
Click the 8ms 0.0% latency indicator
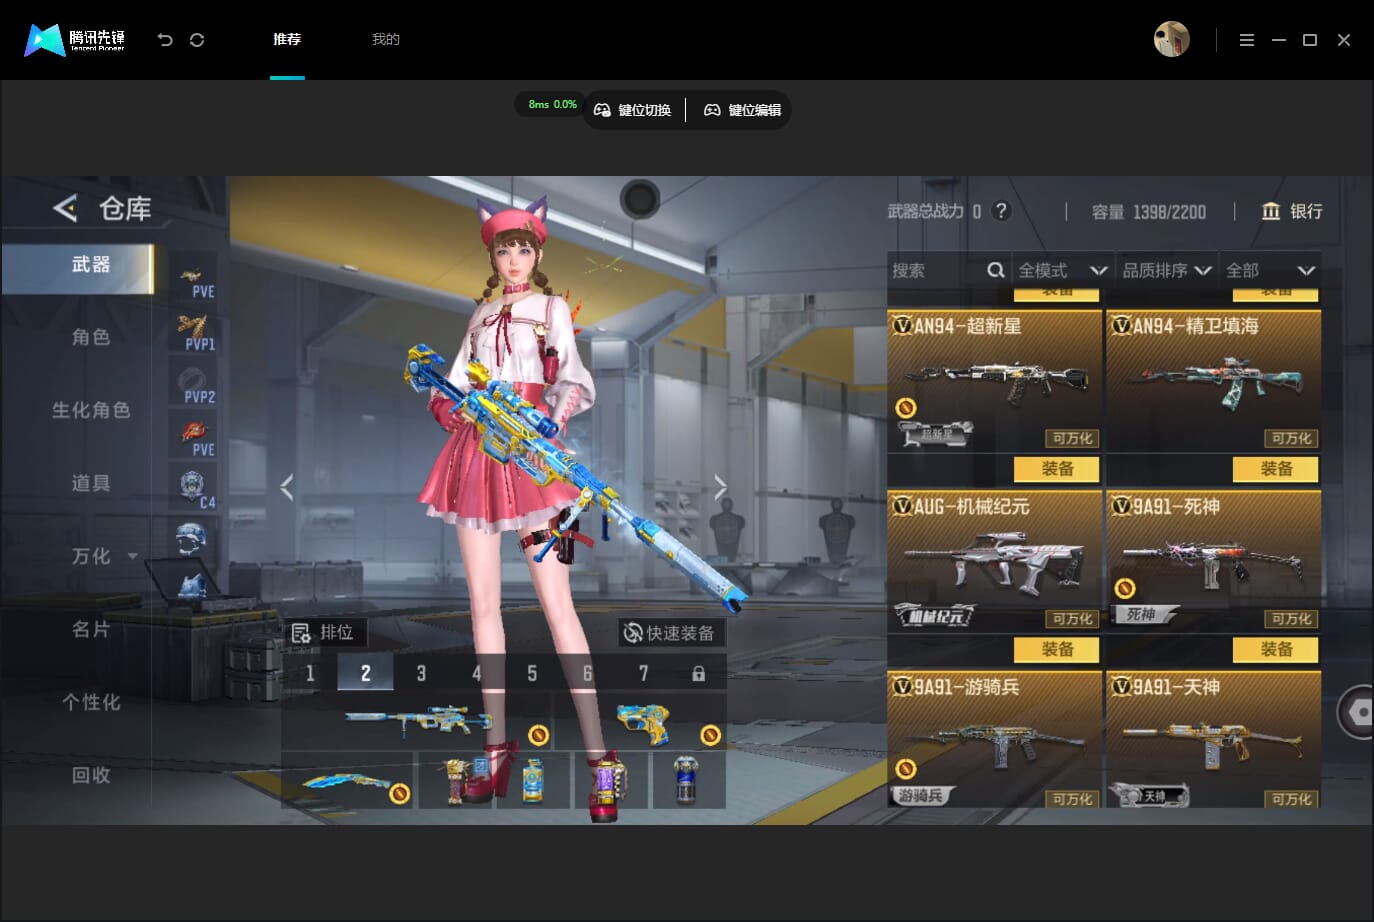[x=552, y=104]
